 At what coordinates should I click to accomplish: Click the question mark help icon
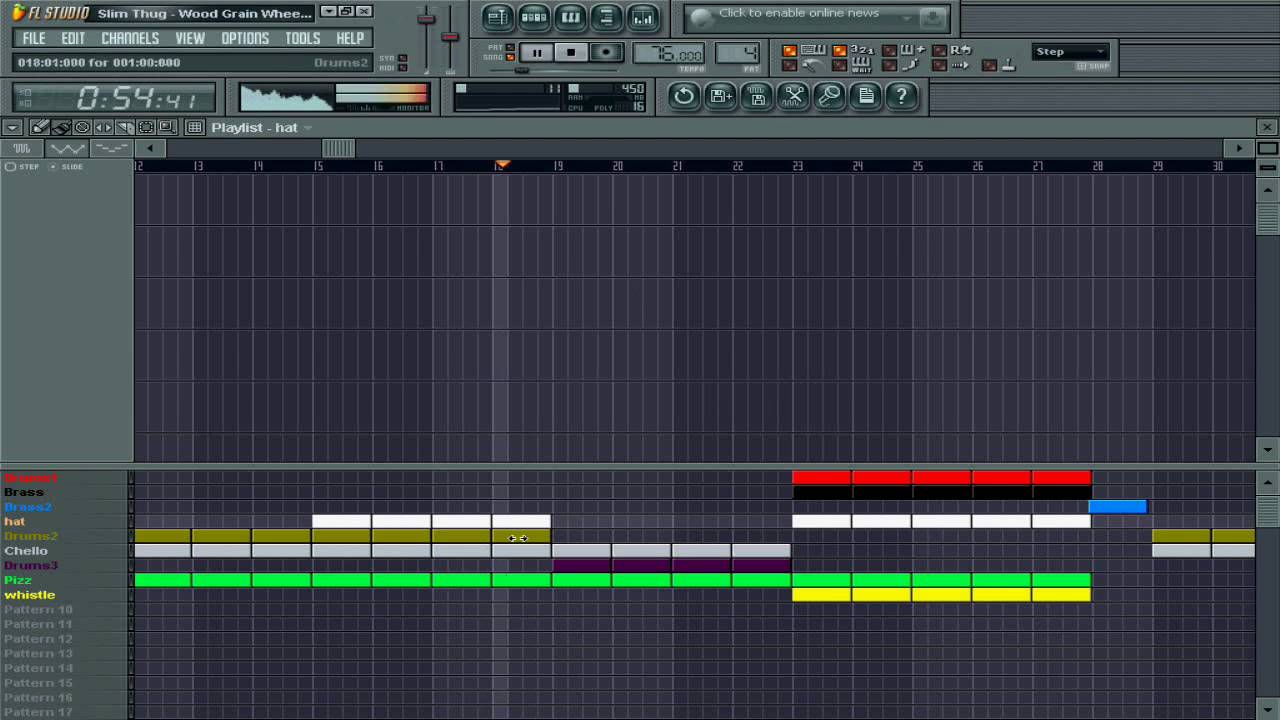point(901,96)
